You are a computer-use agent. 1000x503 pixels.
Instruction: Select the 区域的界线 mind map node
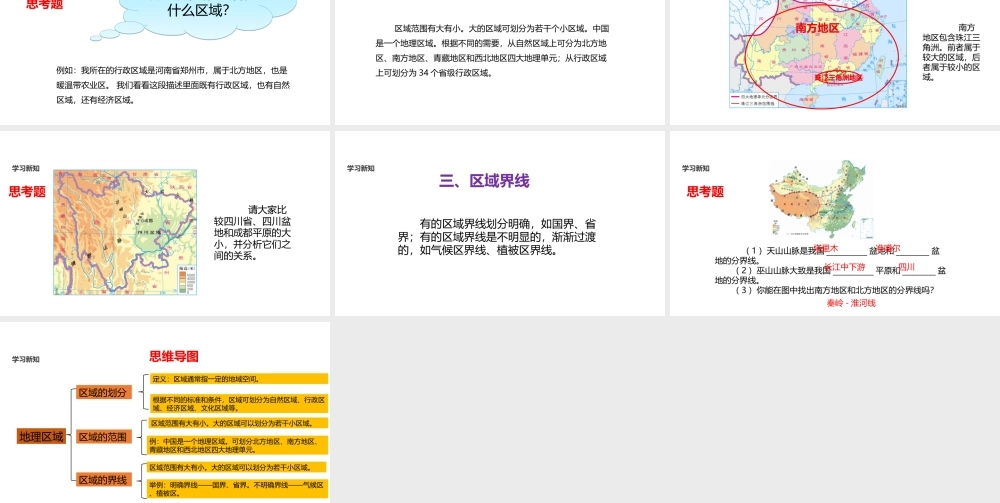[x=103, y=479]
